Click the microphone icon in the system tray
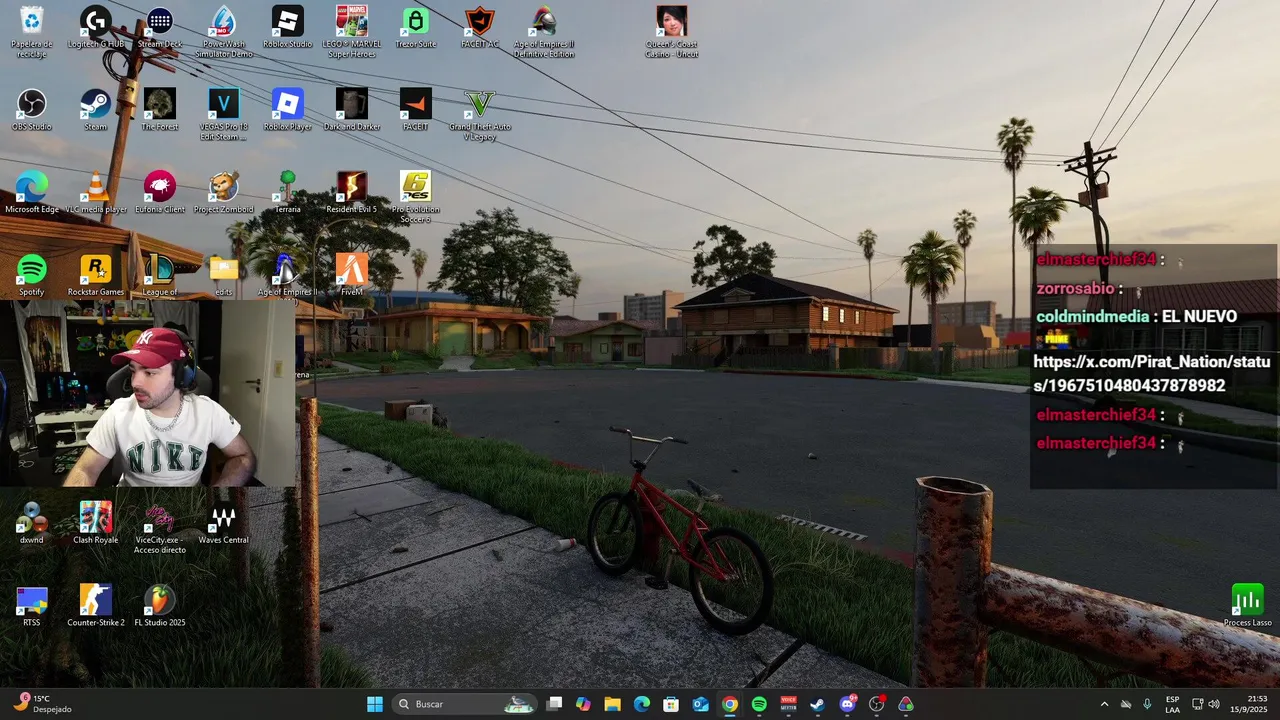 tap(1147, 704)
